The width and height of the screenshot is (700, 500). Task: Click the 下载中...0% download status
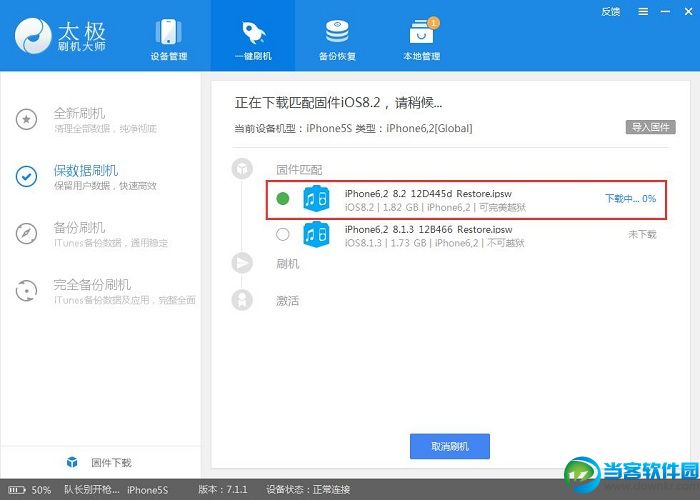point(630,198)
